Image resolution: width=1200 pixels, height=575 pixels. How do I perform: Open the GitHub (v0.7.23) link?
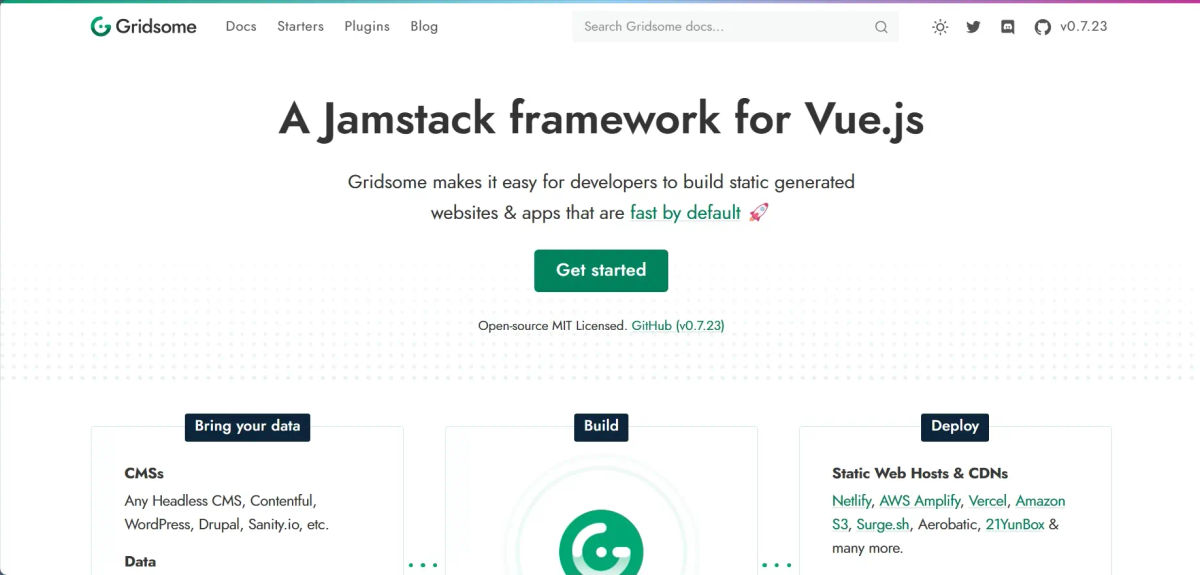[678, 326]
